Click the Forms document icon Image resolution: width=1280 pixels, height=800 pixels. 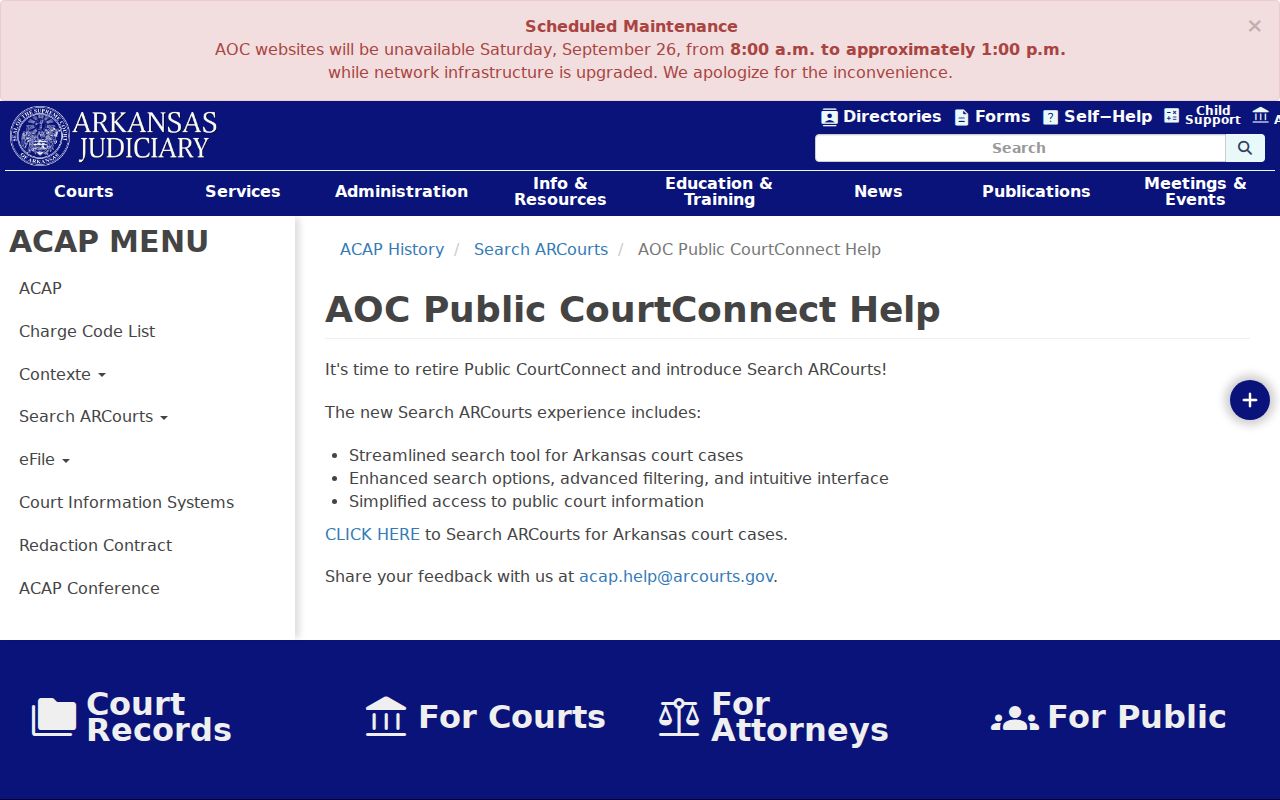coord(961,117)
